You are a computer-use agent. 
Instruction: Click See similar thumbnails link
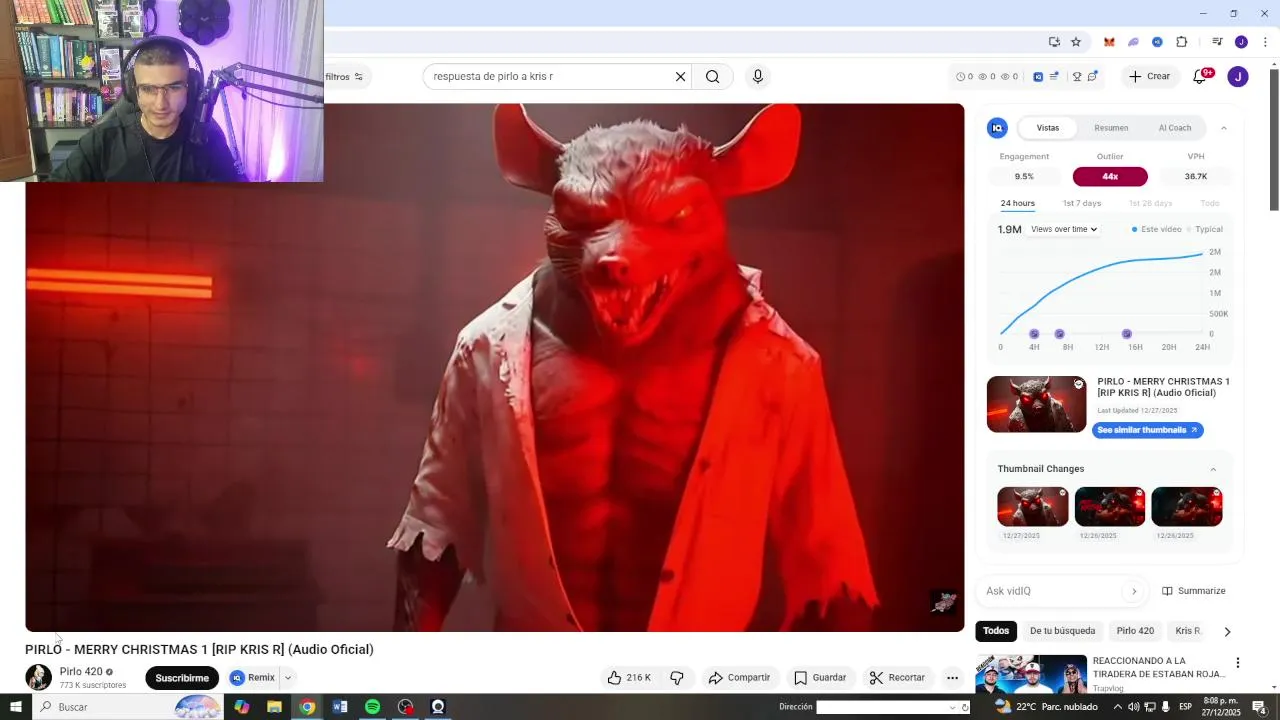point(1147,430)
